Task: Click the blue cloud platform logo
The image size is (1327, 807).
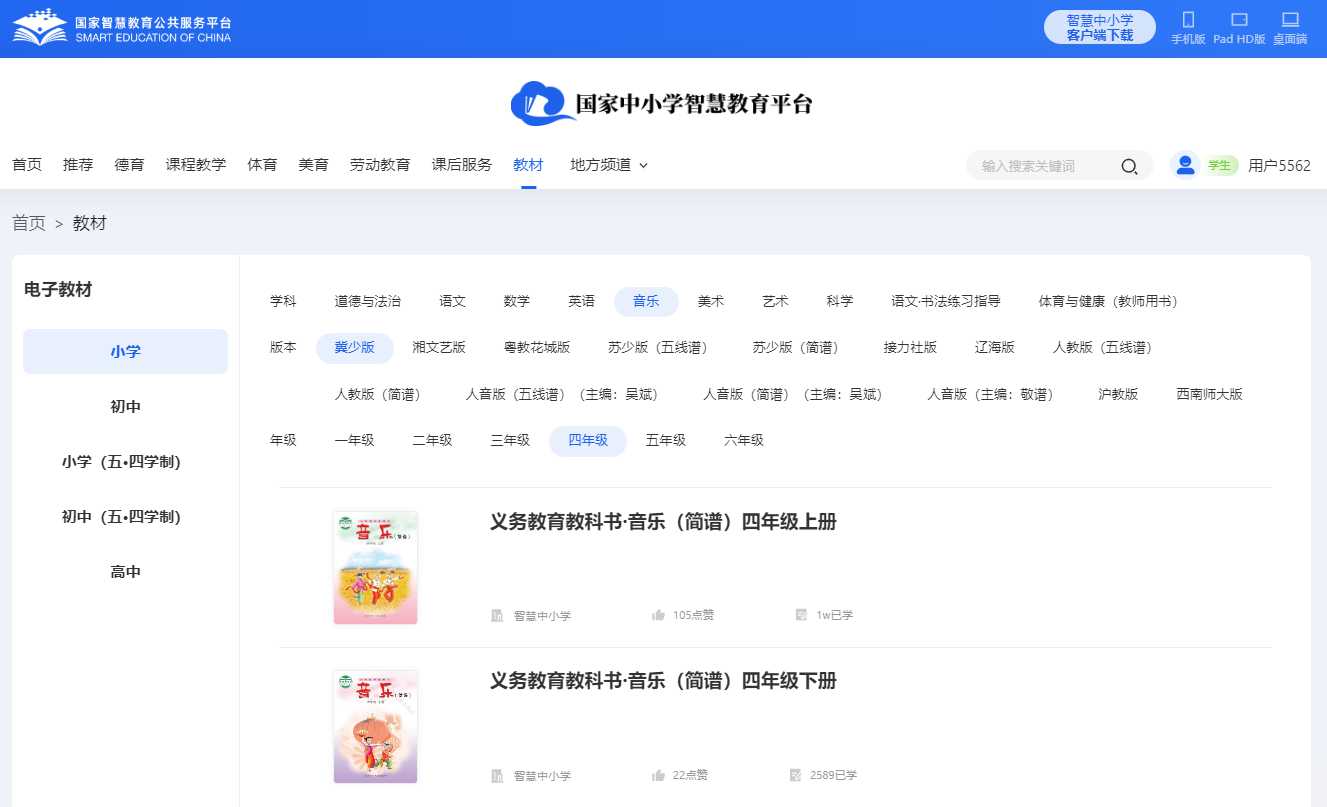Action: click(x=543, y=103)
